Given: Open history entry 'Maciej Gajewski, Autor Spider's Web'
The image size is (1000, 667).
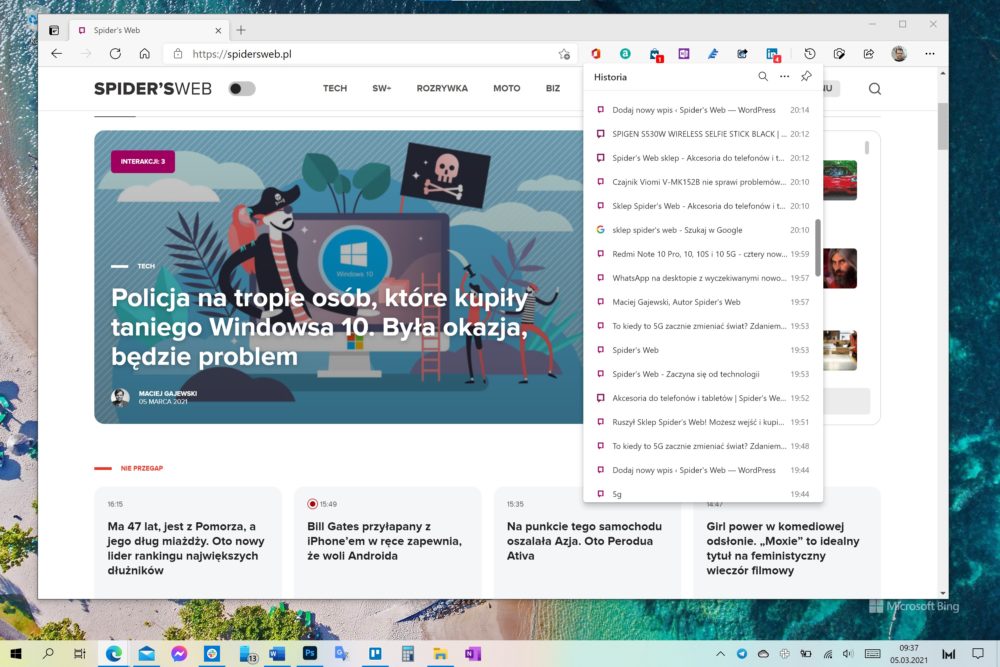Looking at the screenshot, I should click(703, 302).
